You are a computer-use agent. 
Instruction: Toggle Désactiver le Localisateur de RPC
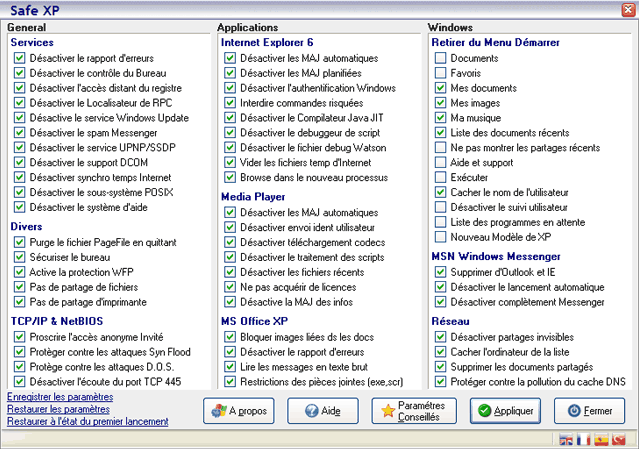pyautogui.click(x=19, y=103)
